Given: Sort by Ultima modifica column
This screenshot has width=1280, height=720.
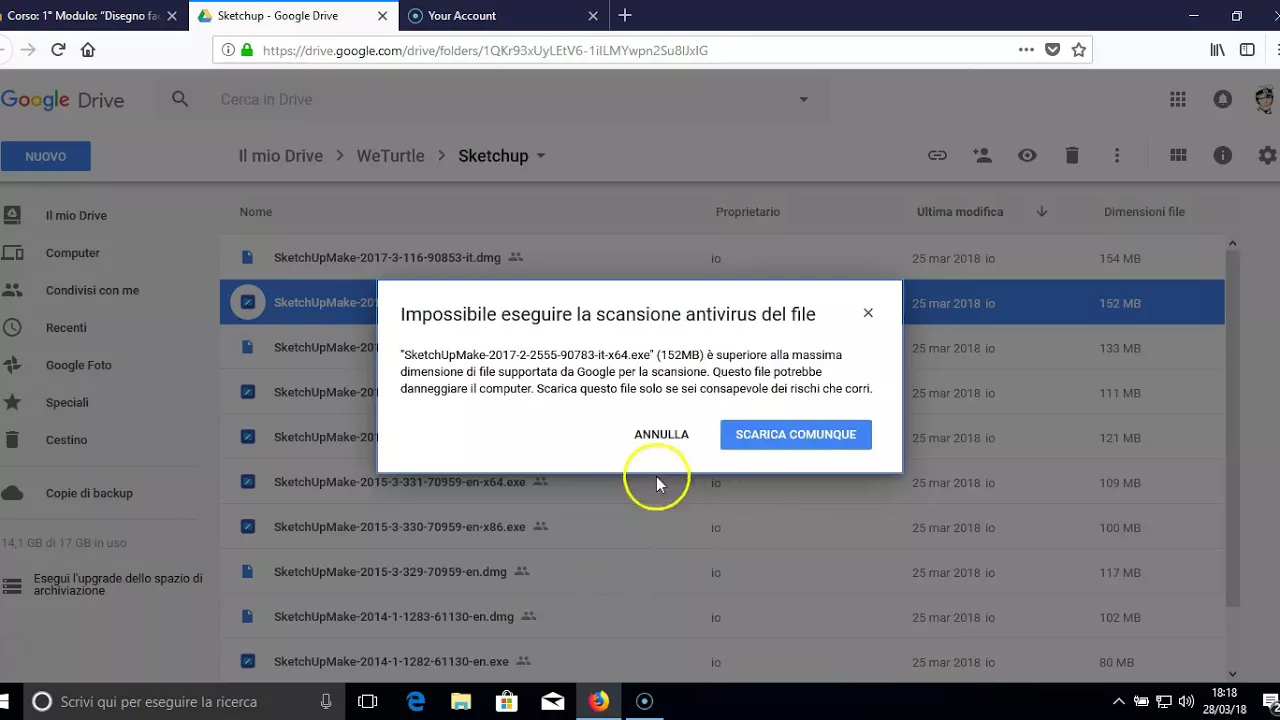Looking at the screenshot, I should click(960, 212).
